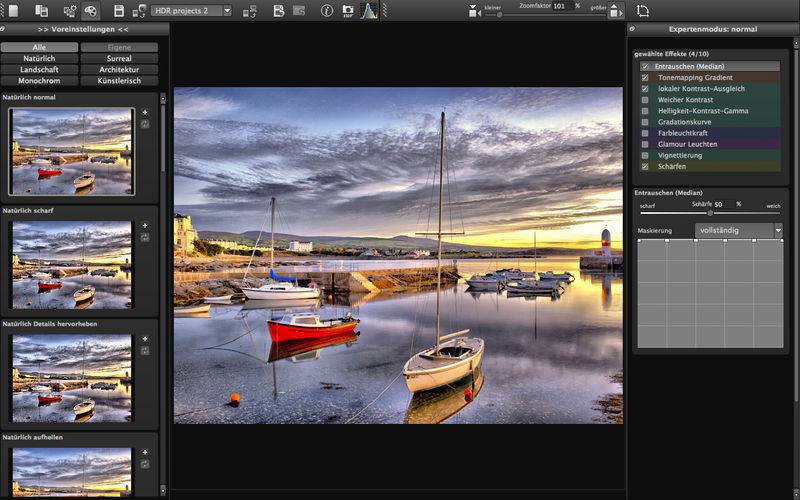The image size is (800, 500).
Task: Click the Zoomfaktor percentage field
Action: [x=562, y=6]
